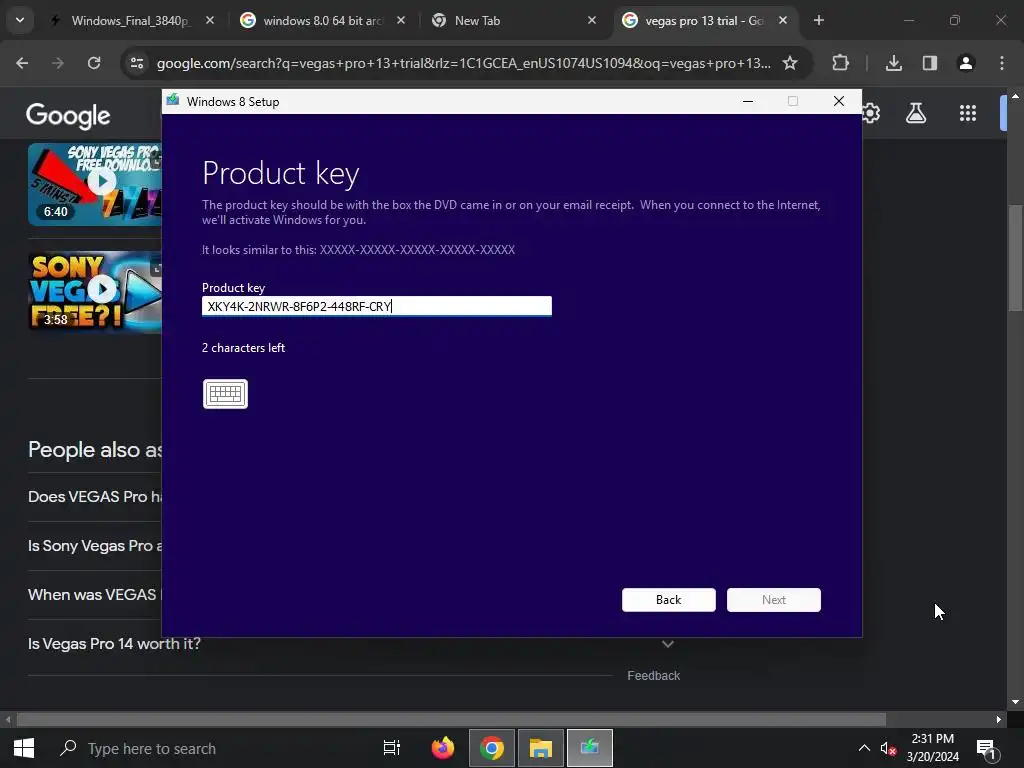This screenshot has width=1024, height=768.
Task: Click the page horizontal scrollbar thumb
Action: point(451,720)
